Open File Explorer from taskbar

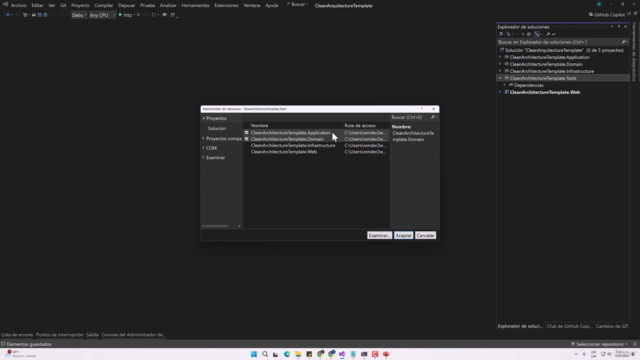(298, 354)
